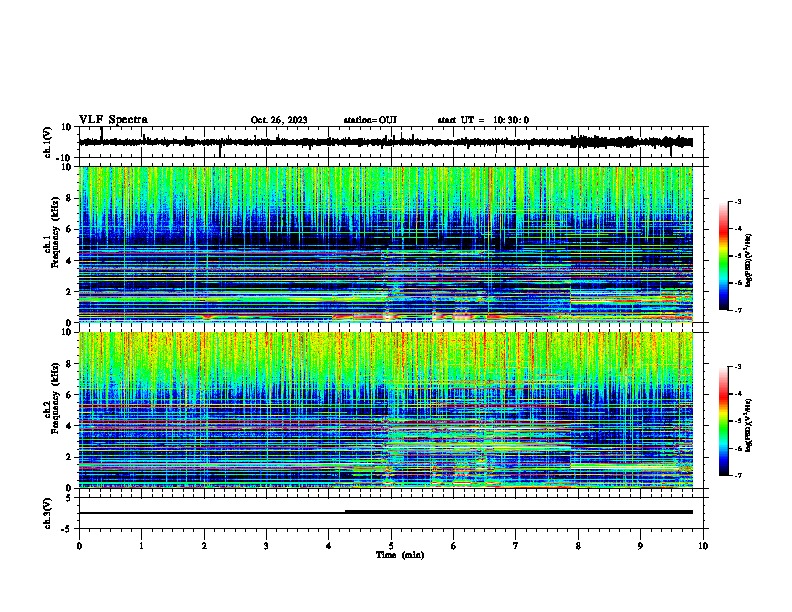The height and width of the screenshot is (612, 792).
Task: Click the "-7" label on ch.1 colorbar
Action: click(738, 310)
